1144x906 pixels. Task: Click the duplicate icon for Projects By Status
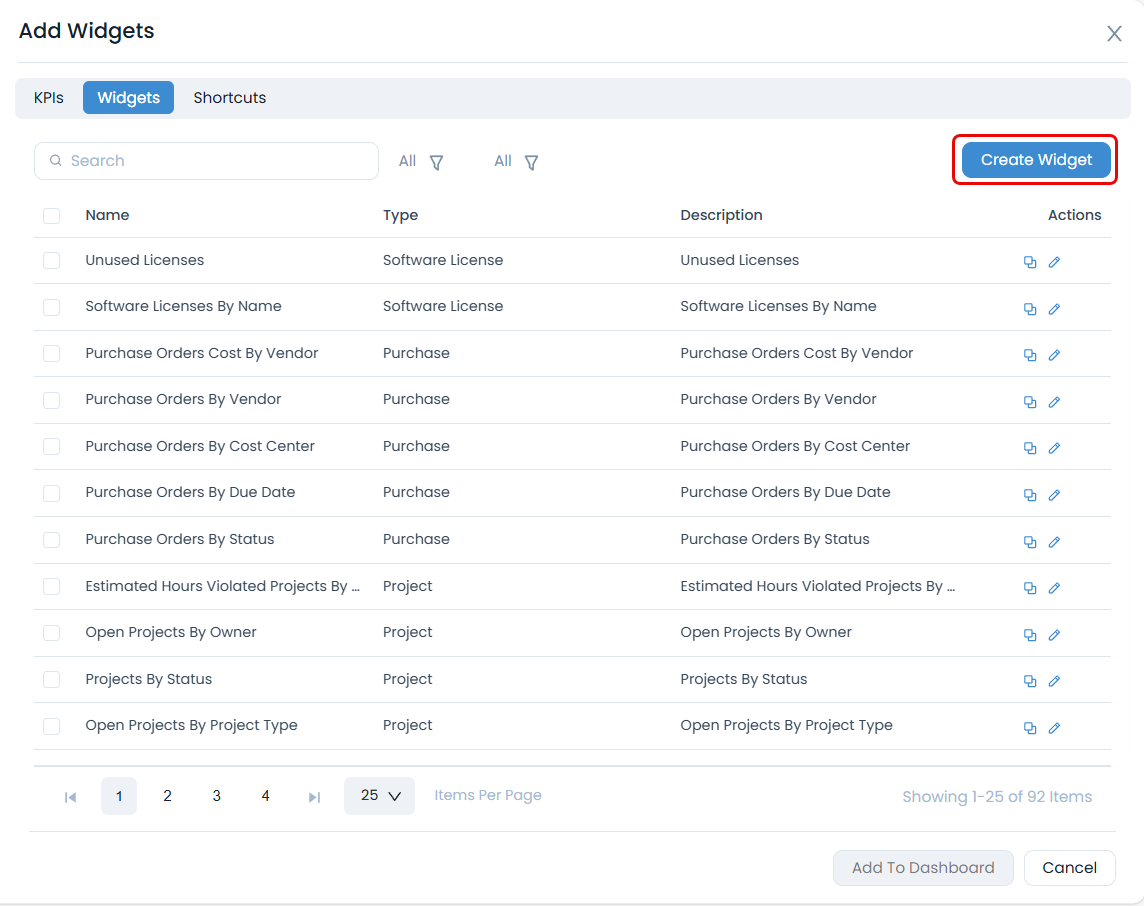pos(1031,680)
